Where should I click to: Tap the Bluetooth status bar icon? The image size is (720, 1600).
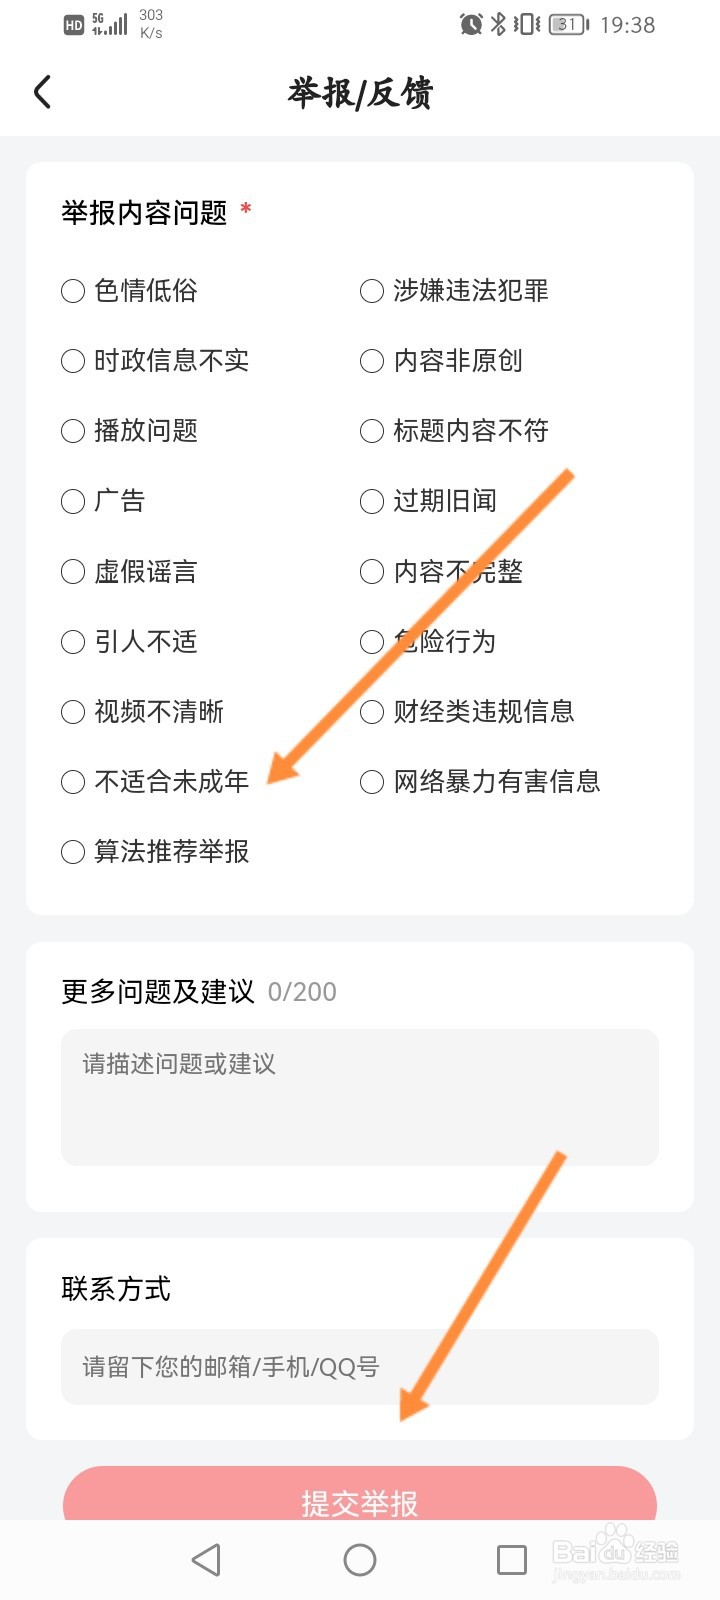498,24
